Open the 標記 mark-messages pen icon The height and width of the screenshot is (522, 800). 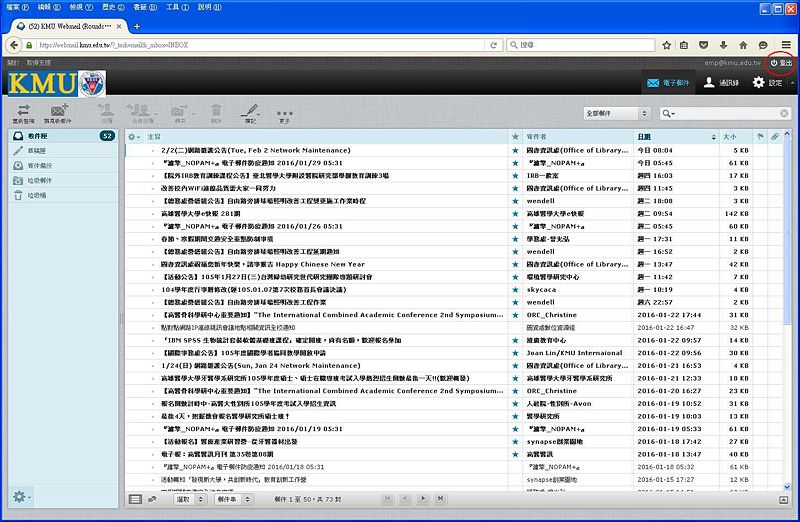[x=250, y=113]
